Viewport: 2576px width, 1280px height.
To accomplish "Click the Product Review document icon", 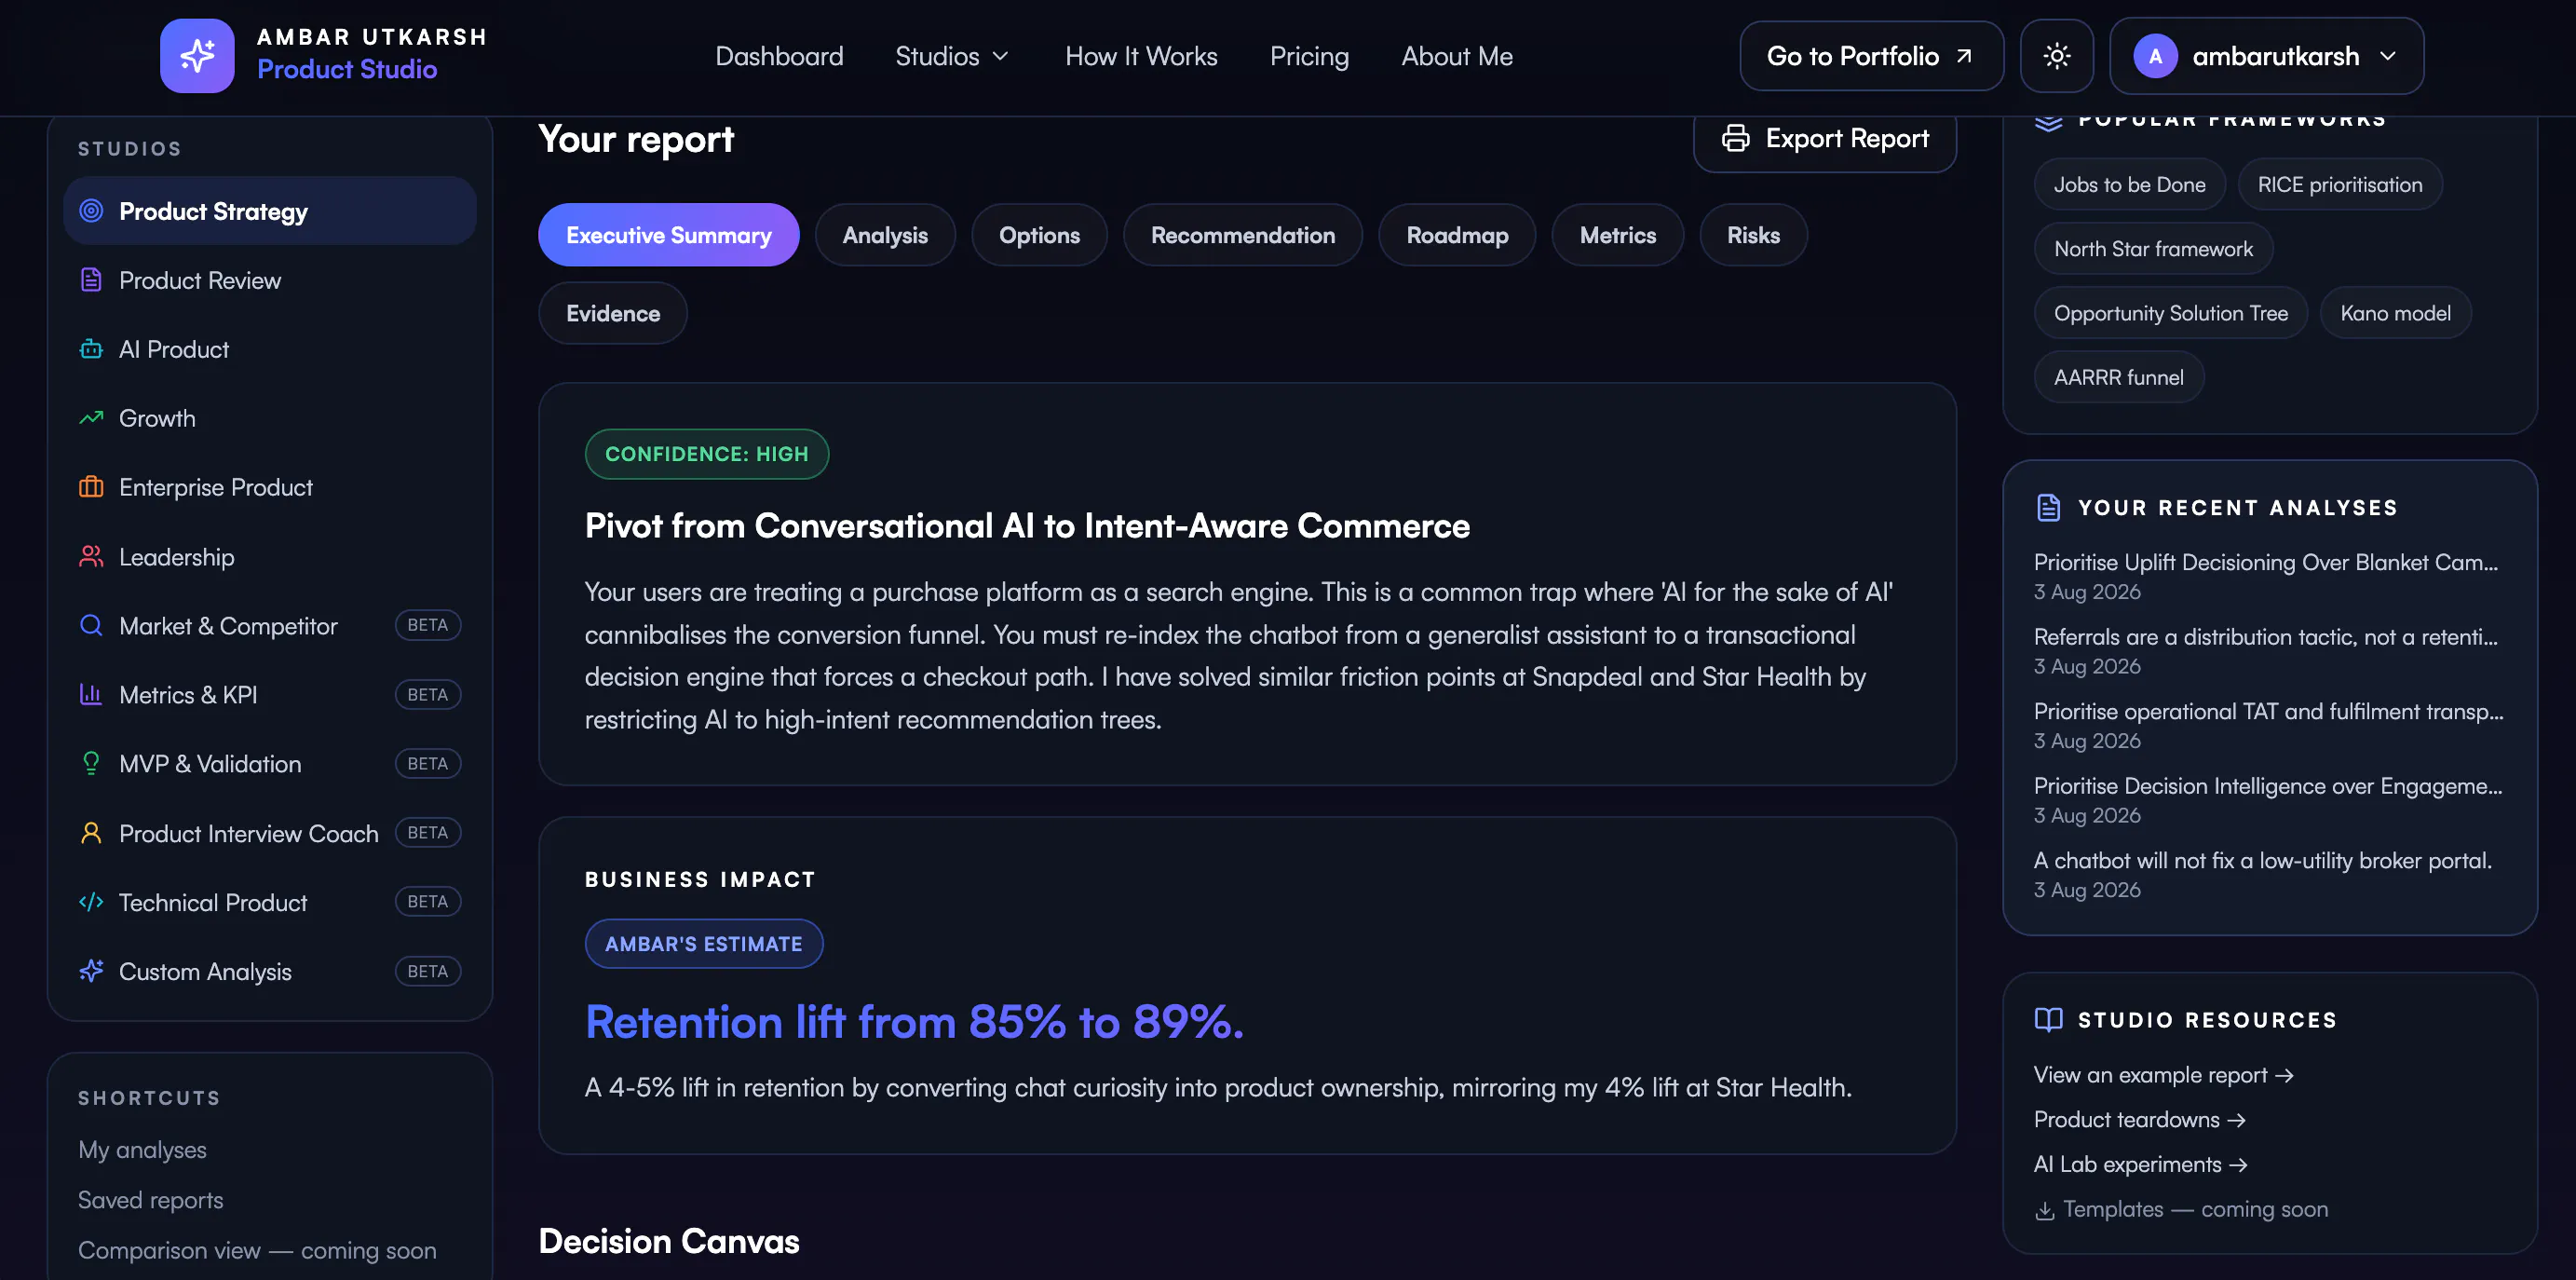I will click(x=91, y=280).
